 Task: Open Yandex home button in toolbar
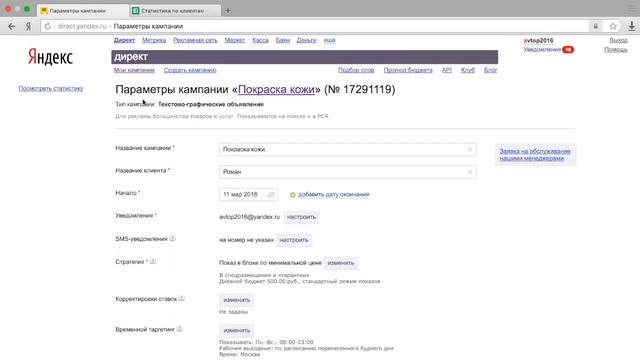pyautogui.click(x=28, y=26)
